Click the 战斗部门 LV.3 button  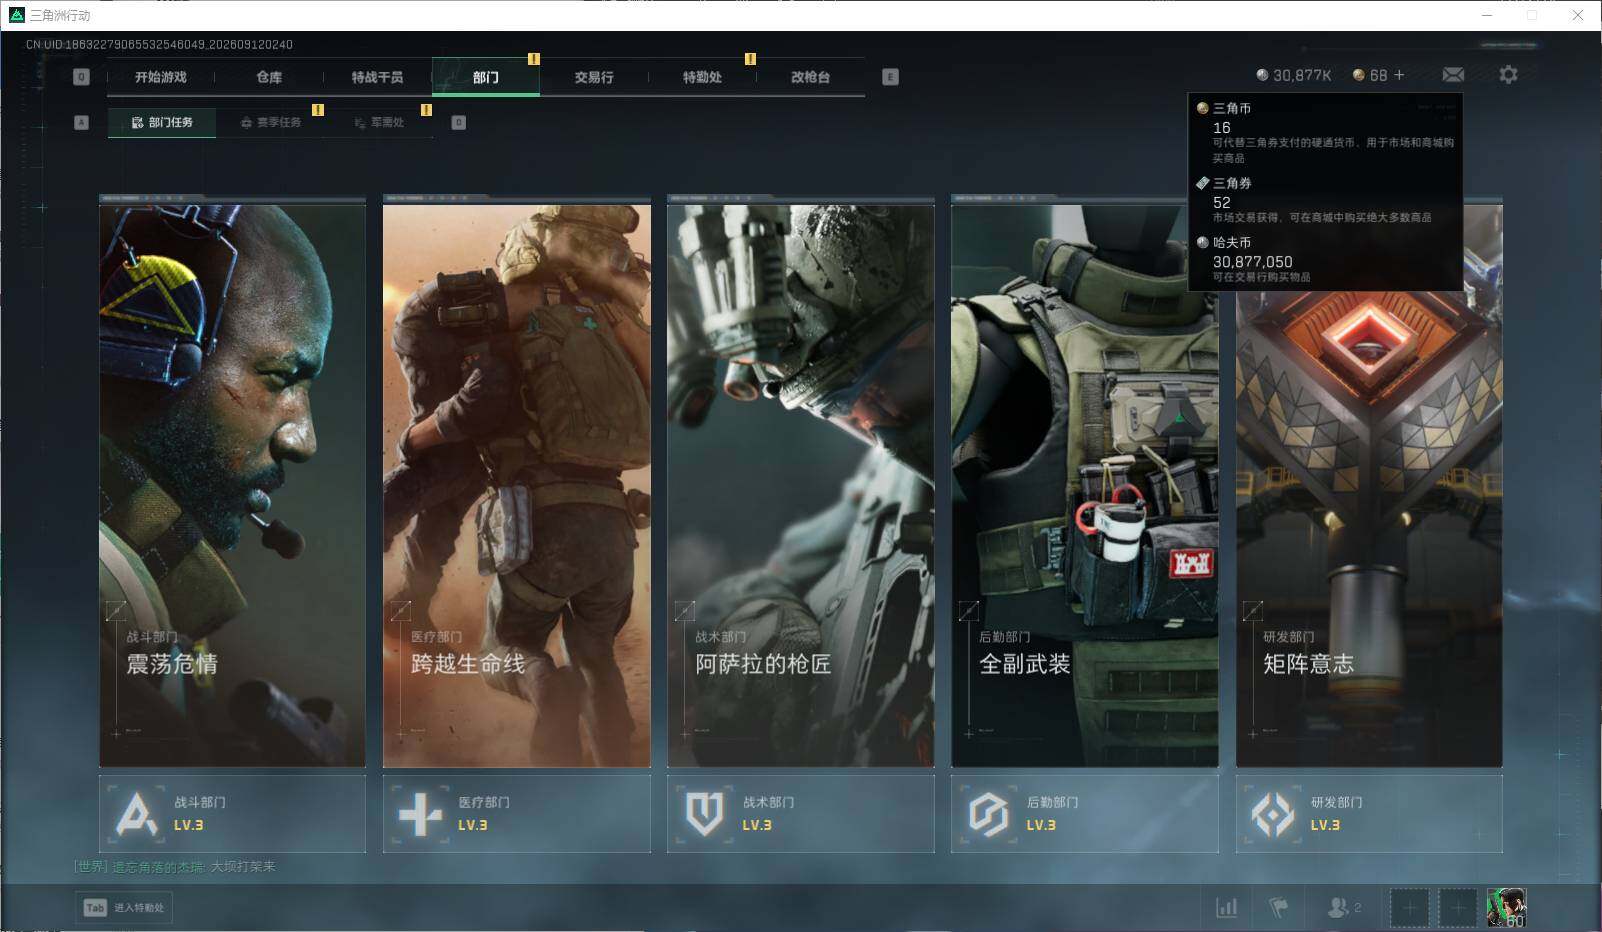pyautogui.click(x=232, y=814)
